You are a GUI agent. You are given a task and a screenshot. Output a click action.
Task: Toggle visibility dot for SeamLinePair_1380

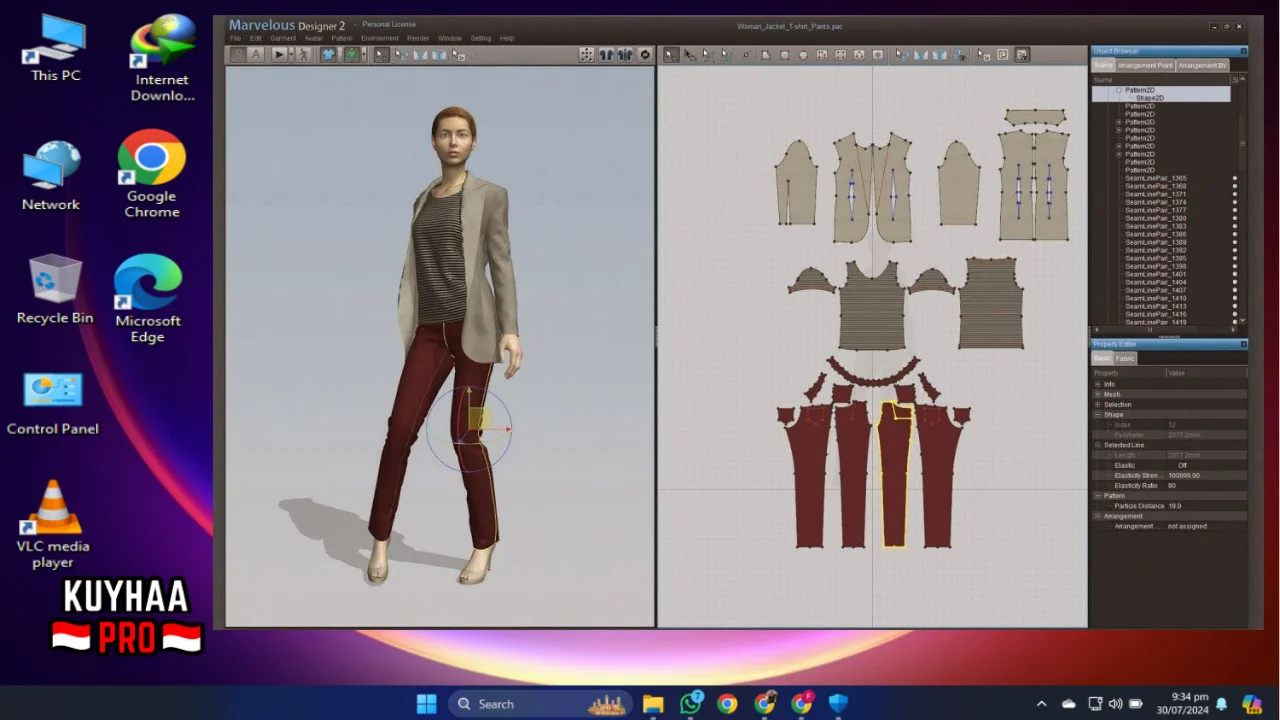coord(1234,218)
